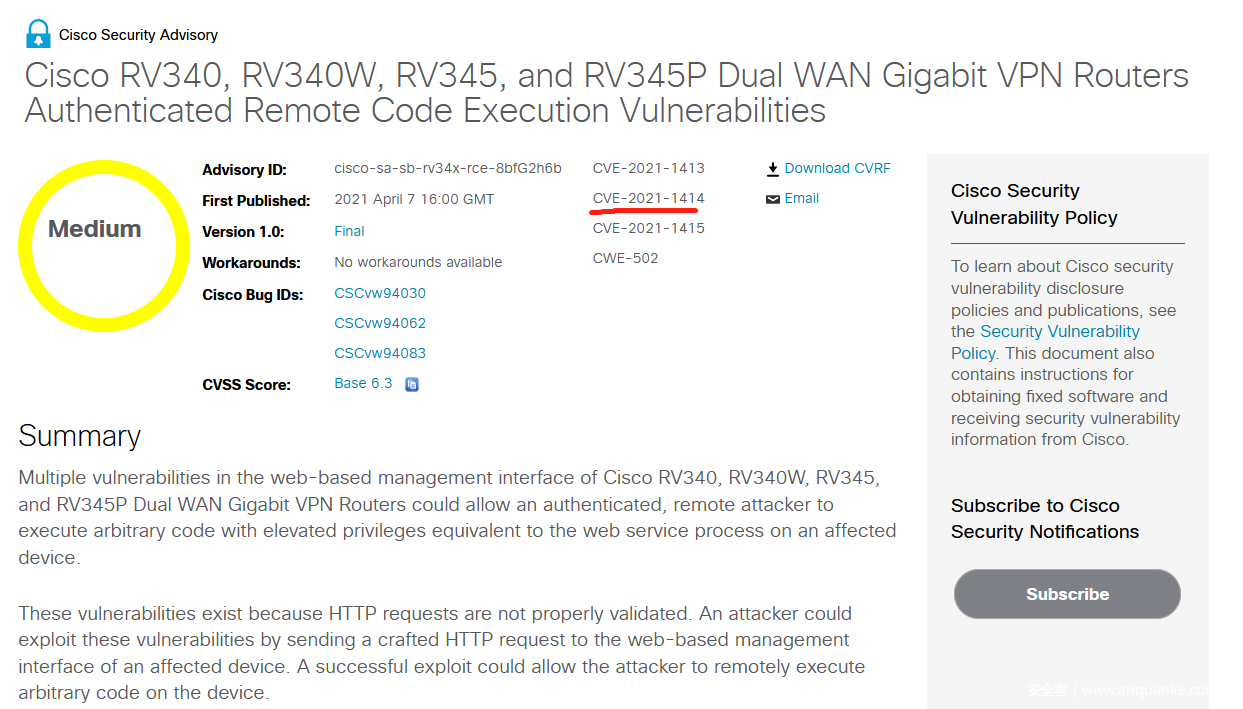
Task: Open the CVSS calculator icon beside Base 6.3
Action: (x=411, y=384)
